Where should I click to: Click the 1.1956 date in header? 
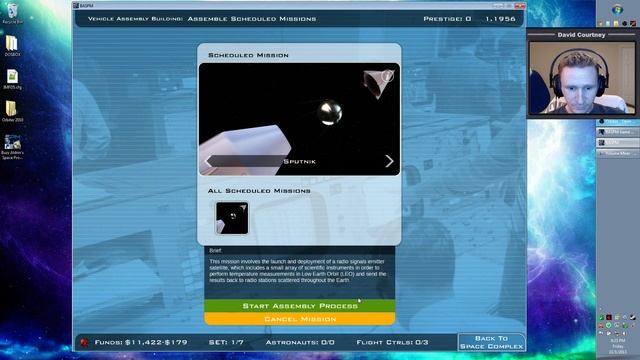click(x=500, y=19)
